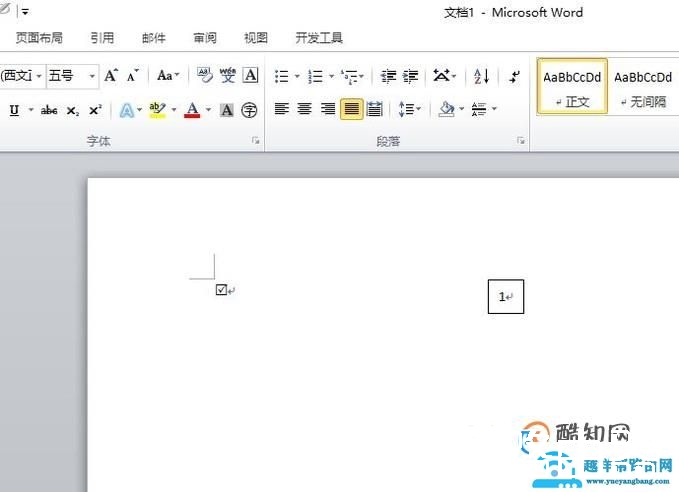Click the Text Effects glowing A icon
Viewport: 679px width, 492px height.
[126, 110]
